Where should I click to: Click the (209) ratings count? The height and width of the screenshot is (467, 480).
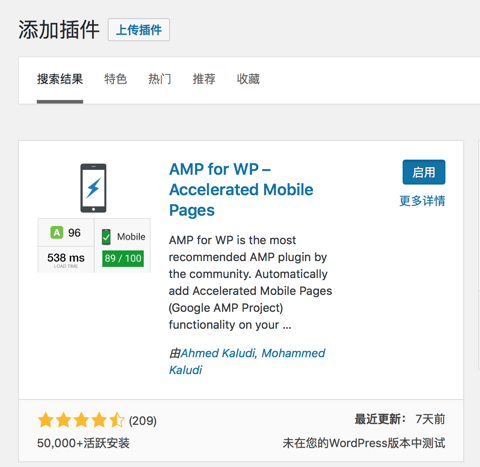tap(143, 421)
